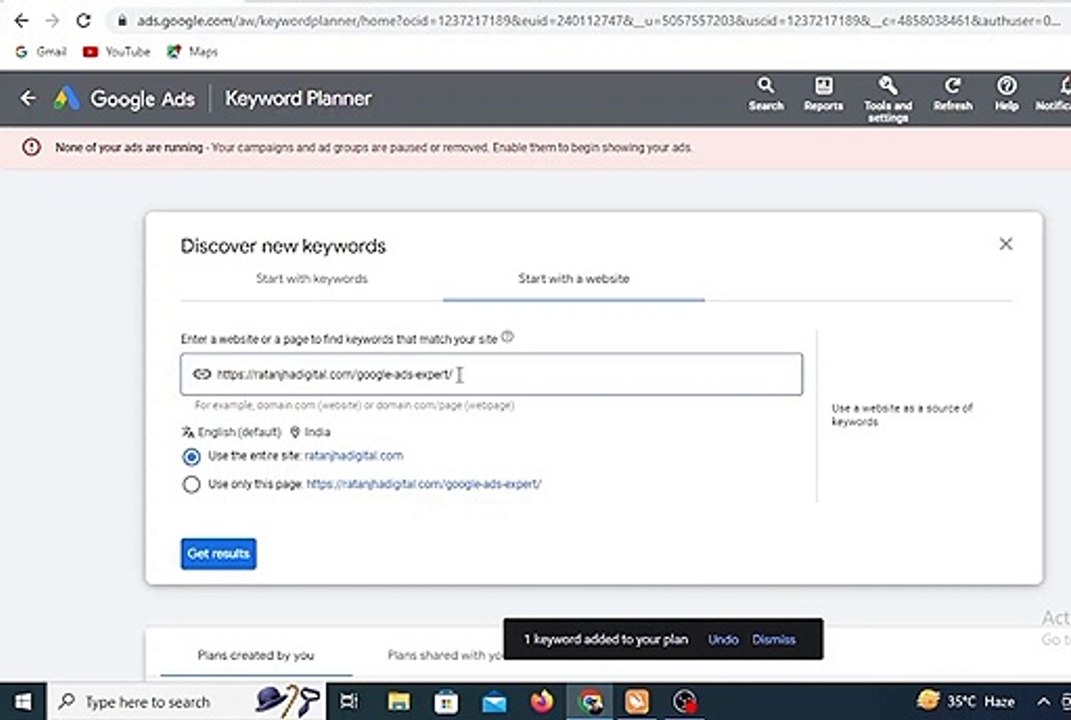Reload the page with browser refresh icon
Viewport: 1071px width, 720px height.
click(x=83, y=20)
